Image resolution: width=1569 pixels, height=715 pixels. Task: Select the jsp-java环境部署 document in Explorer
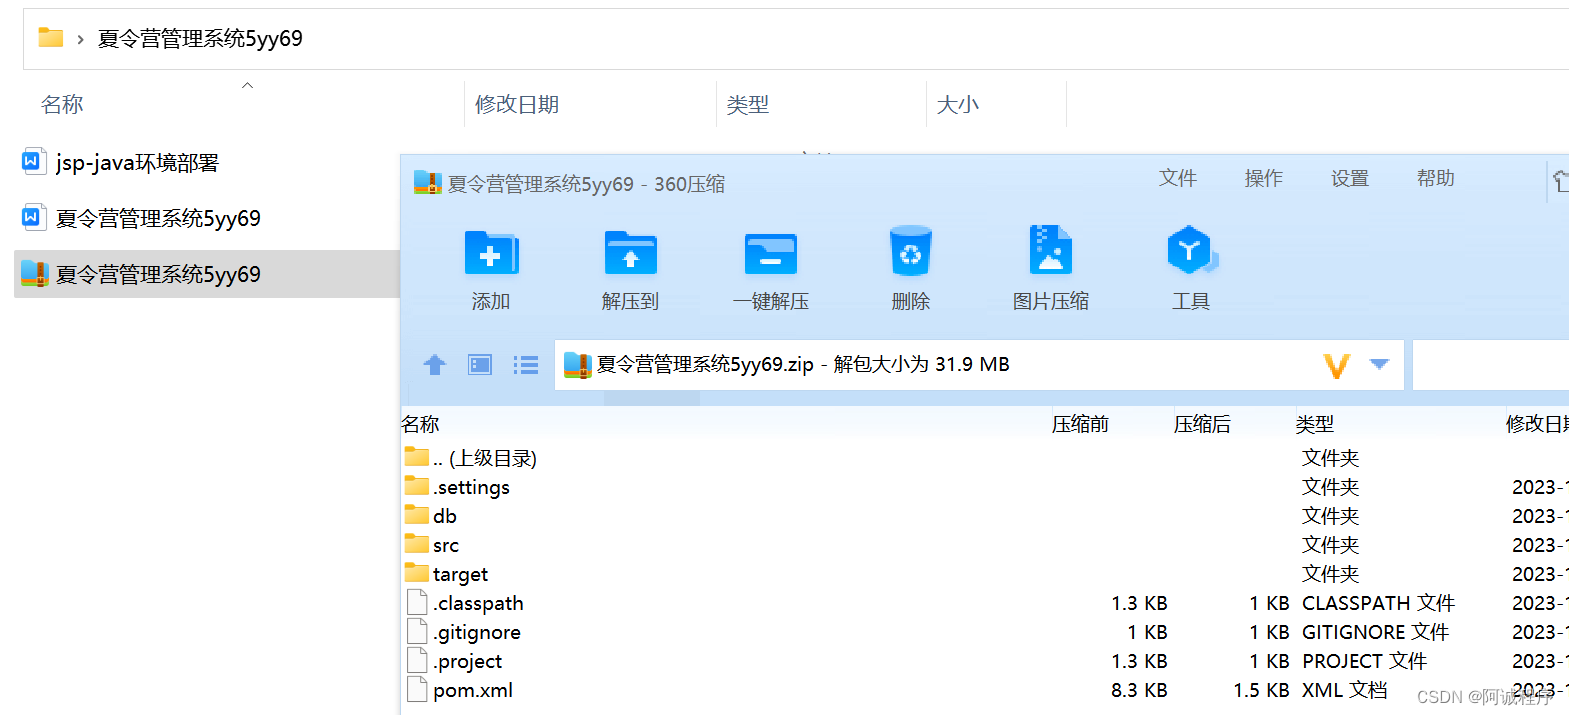137,162
